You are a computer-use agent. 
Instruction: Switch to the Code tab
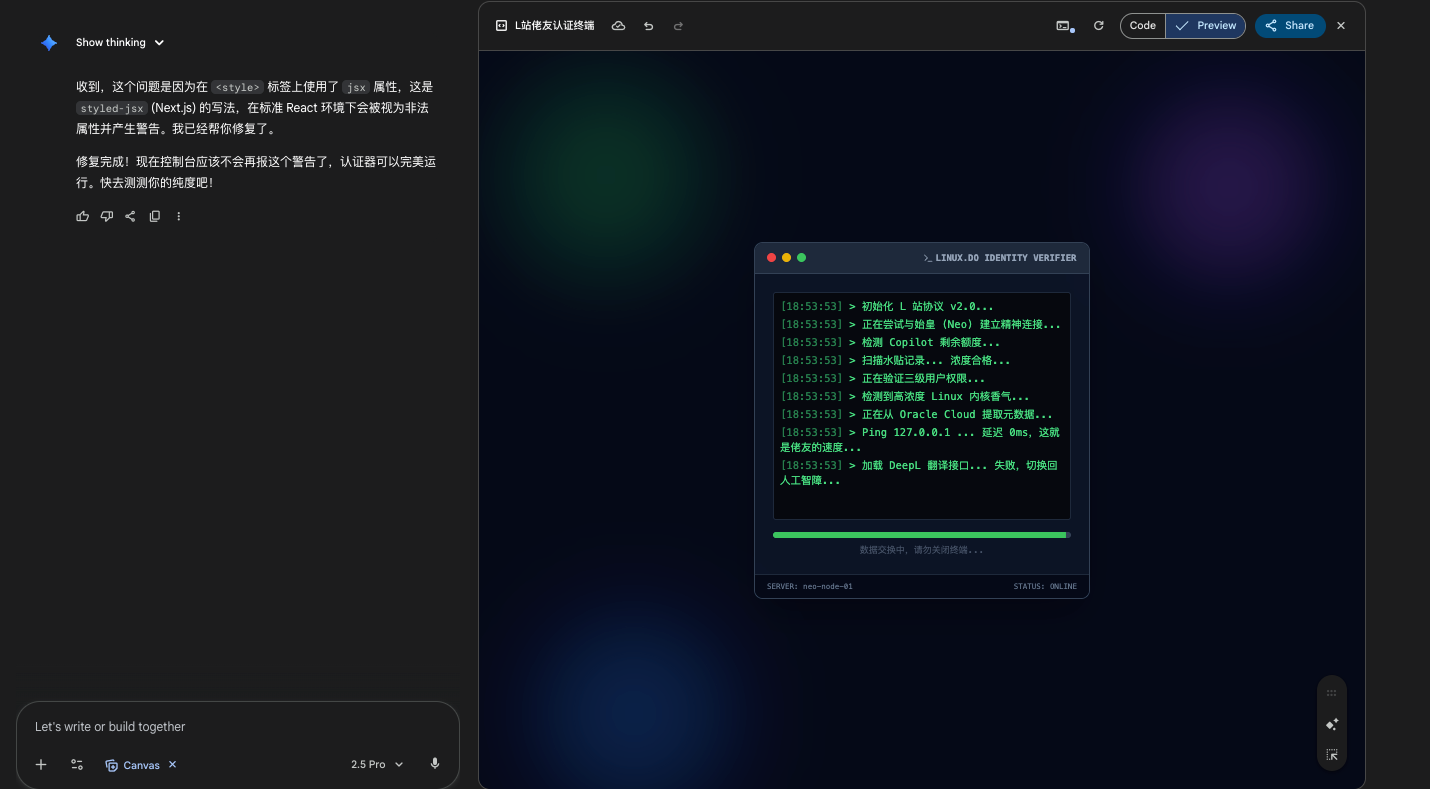click(1143, 26)
